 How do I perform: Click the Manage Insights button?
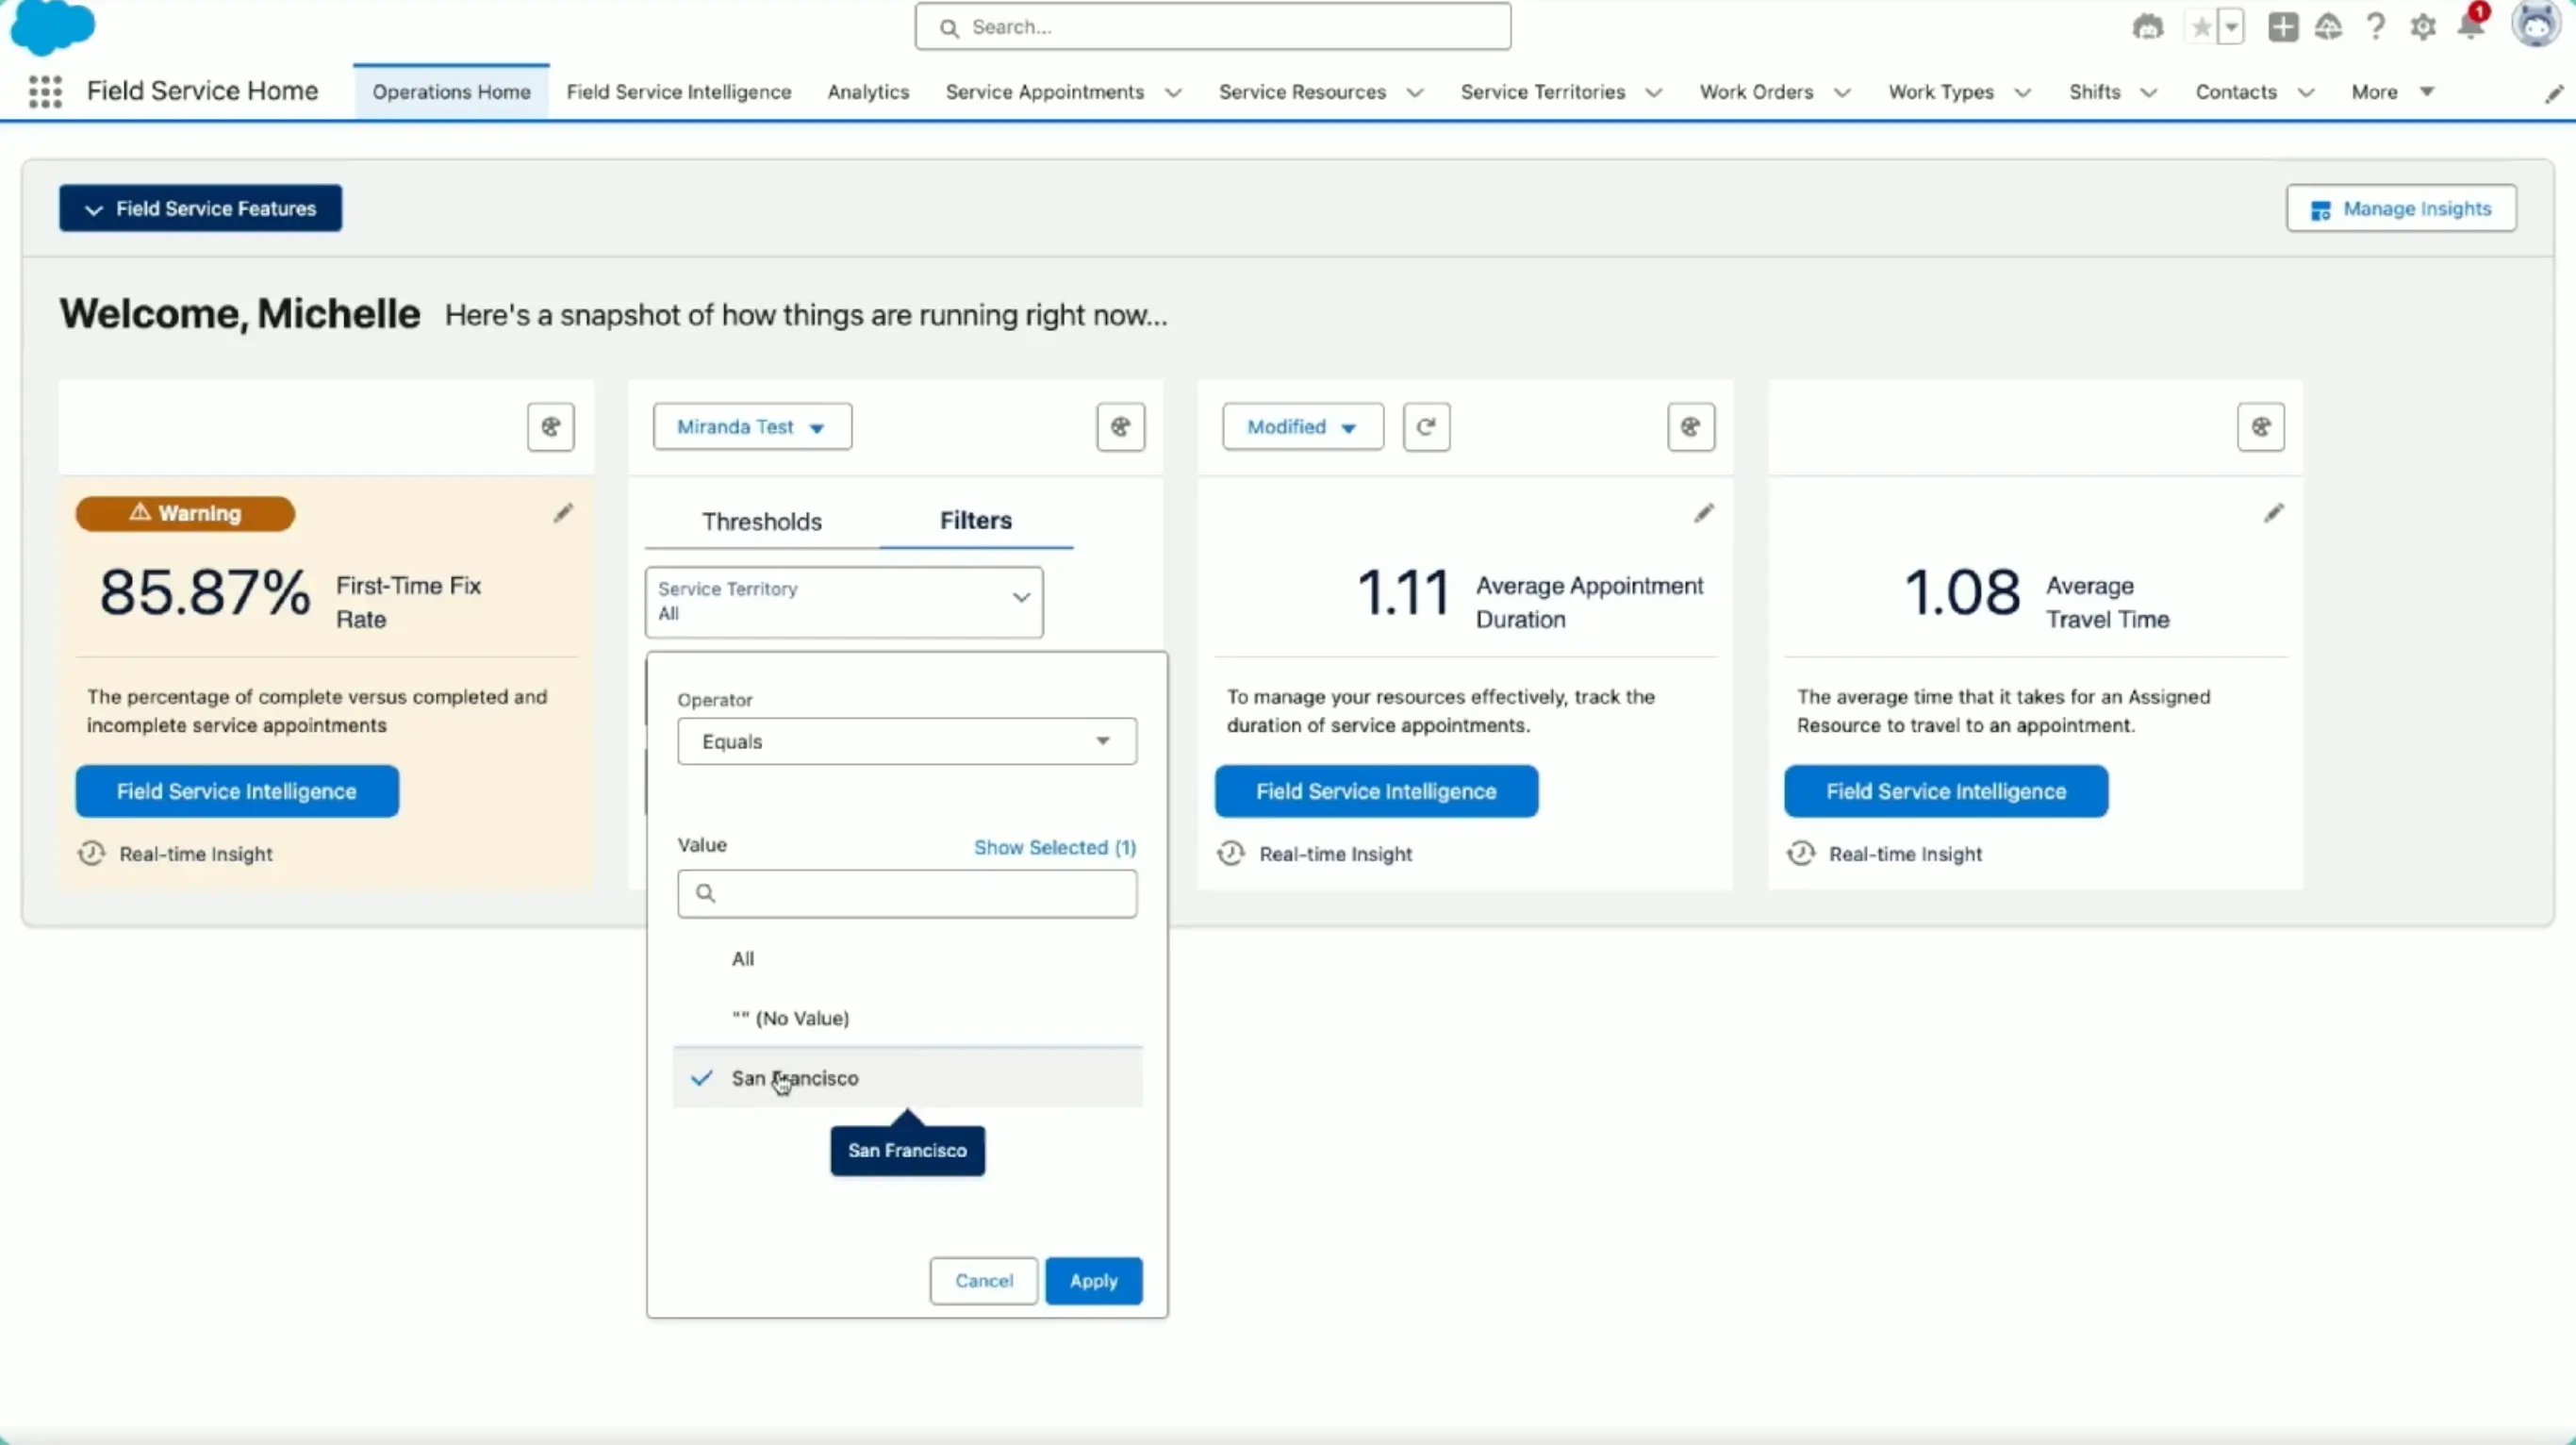[2401, 208]
